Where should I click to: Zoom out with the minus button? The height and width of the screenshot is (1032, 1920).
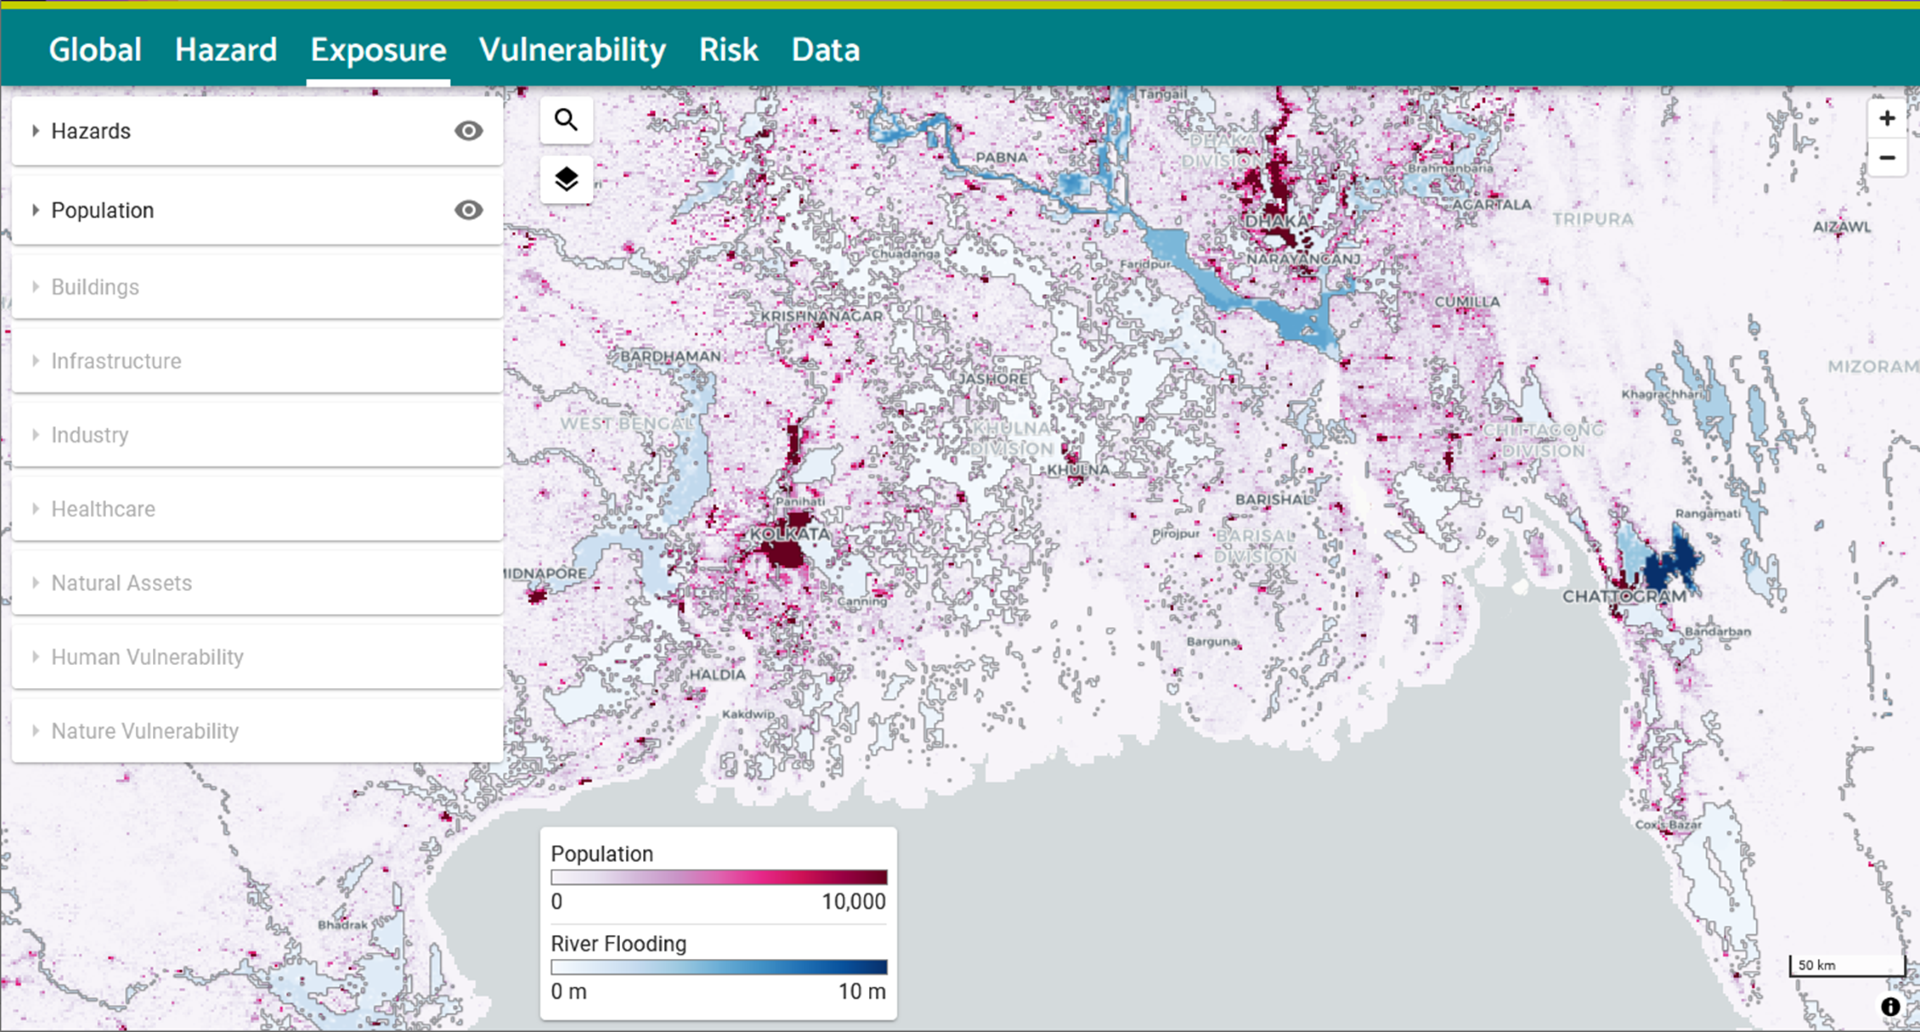pyautogui.click(x=1887, y=158)
